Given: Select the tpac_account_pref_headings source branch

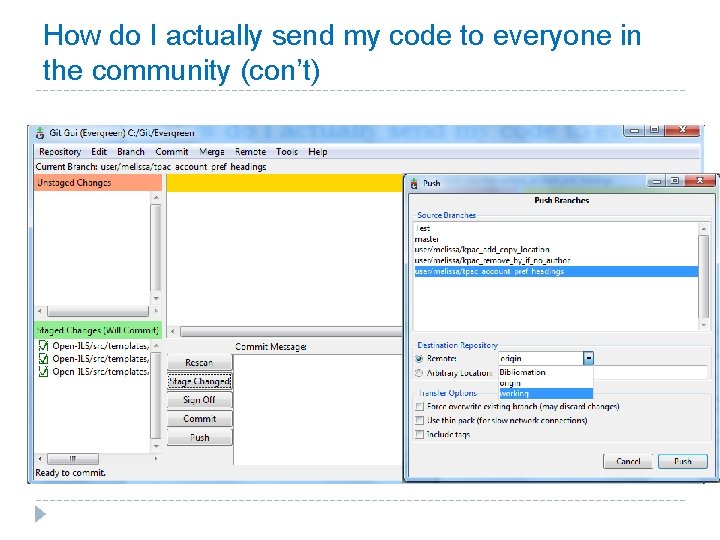Looking at the screenshot, I should coord(556,271).
